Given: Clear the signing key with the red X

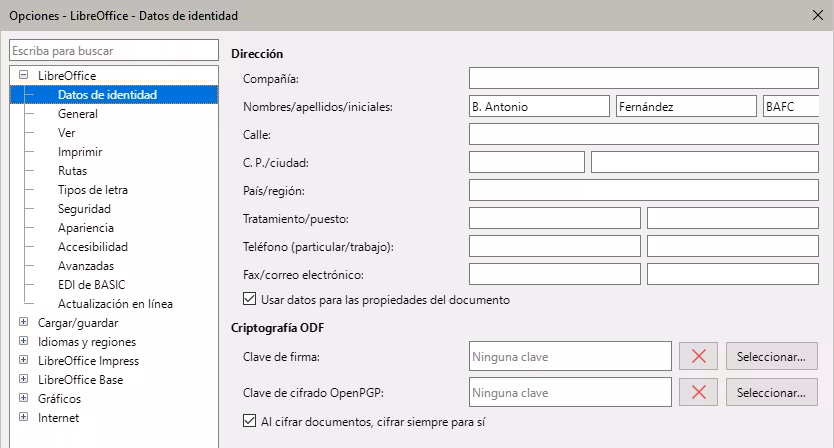Looking at the screenshot, I should (698, 356).
